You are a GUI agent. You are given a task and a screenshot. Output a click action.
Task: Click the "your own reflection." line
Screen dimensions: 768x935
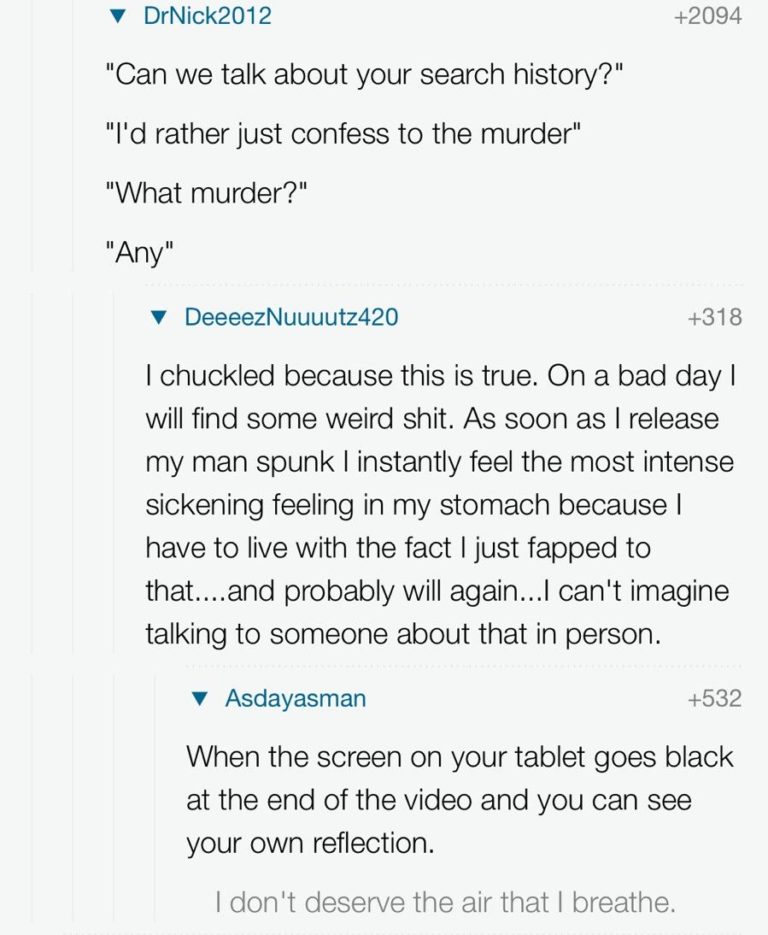coord(310,843)
